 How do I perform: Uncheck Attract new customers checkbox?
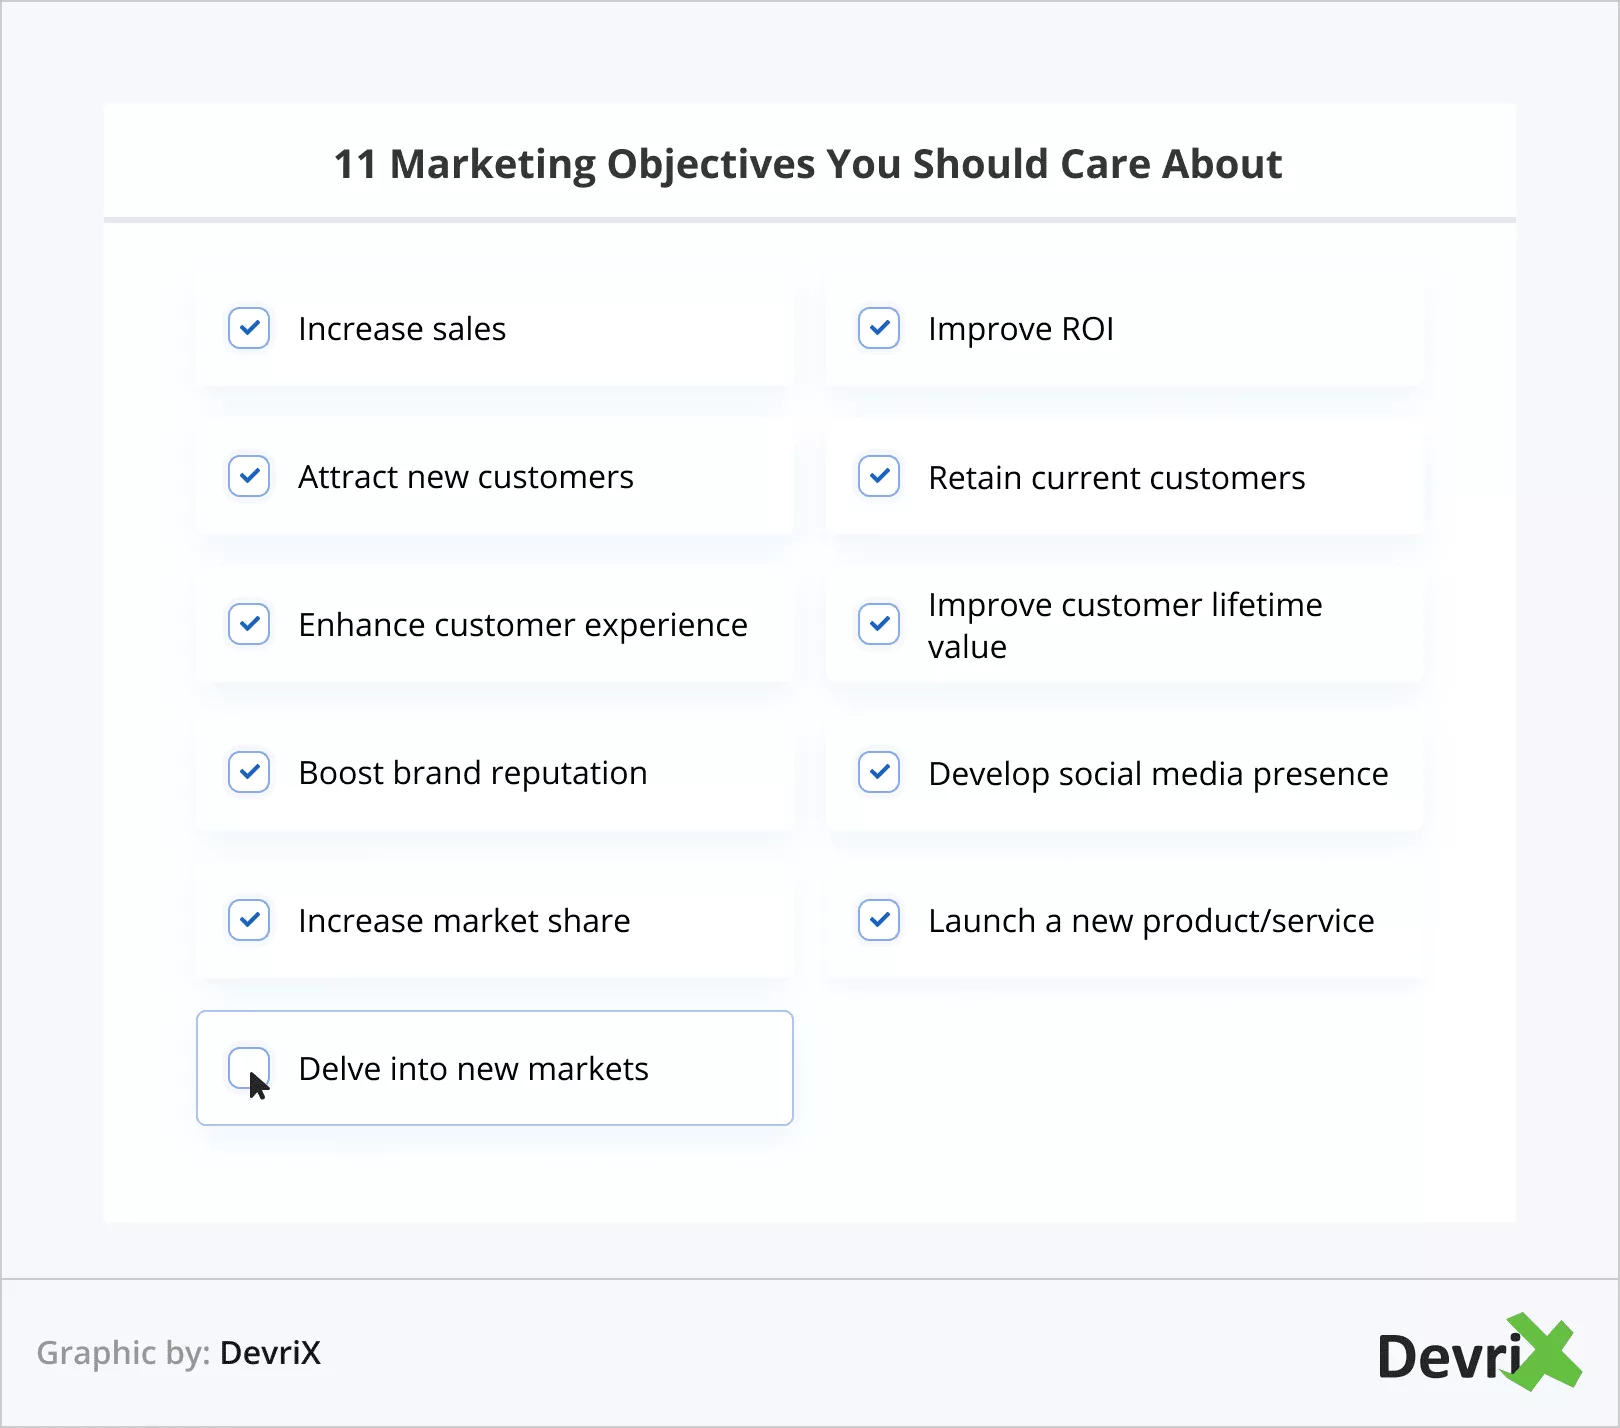249,476
